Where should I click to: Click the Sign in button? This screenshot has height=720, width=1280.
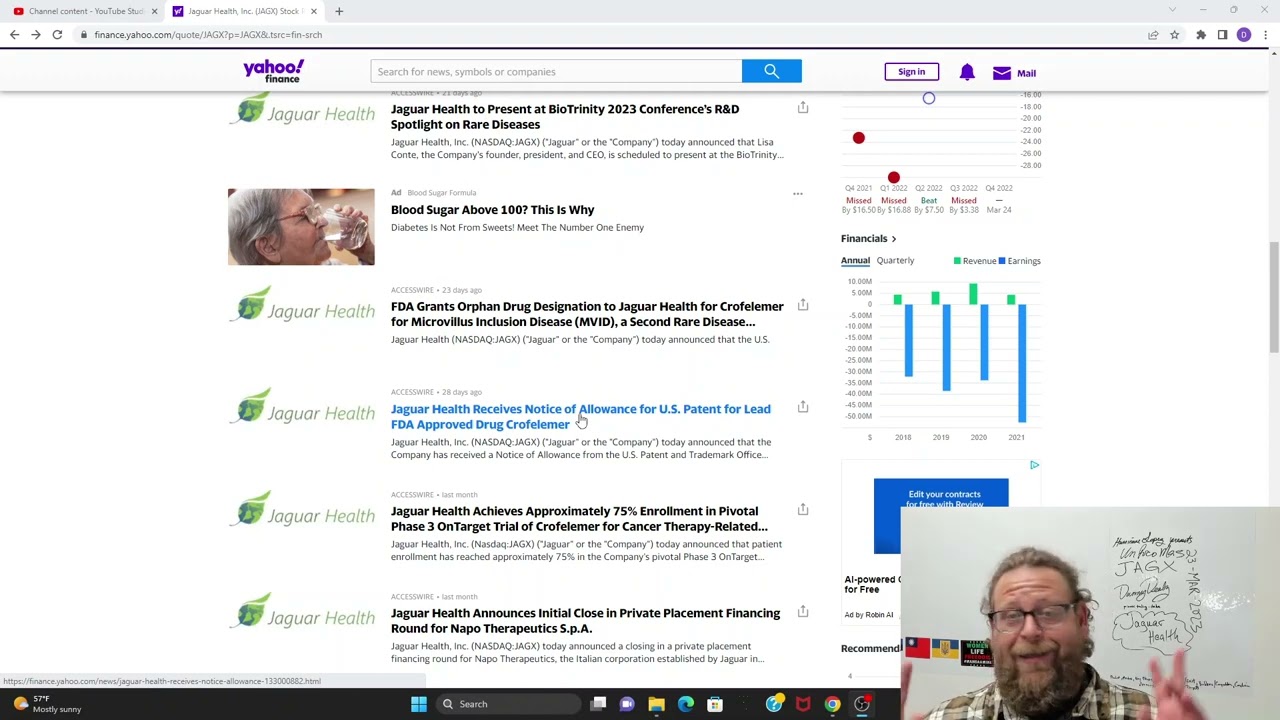[x=911, y=72]
